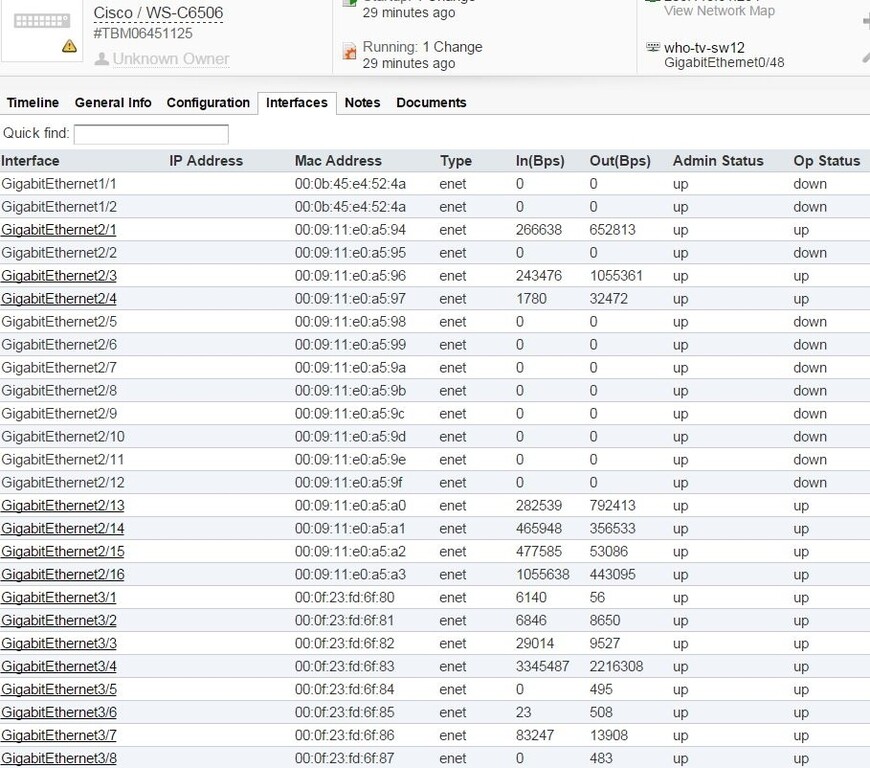
Task: Open the GigabitEthernet2/1 interface
Action: pos(57,230)
